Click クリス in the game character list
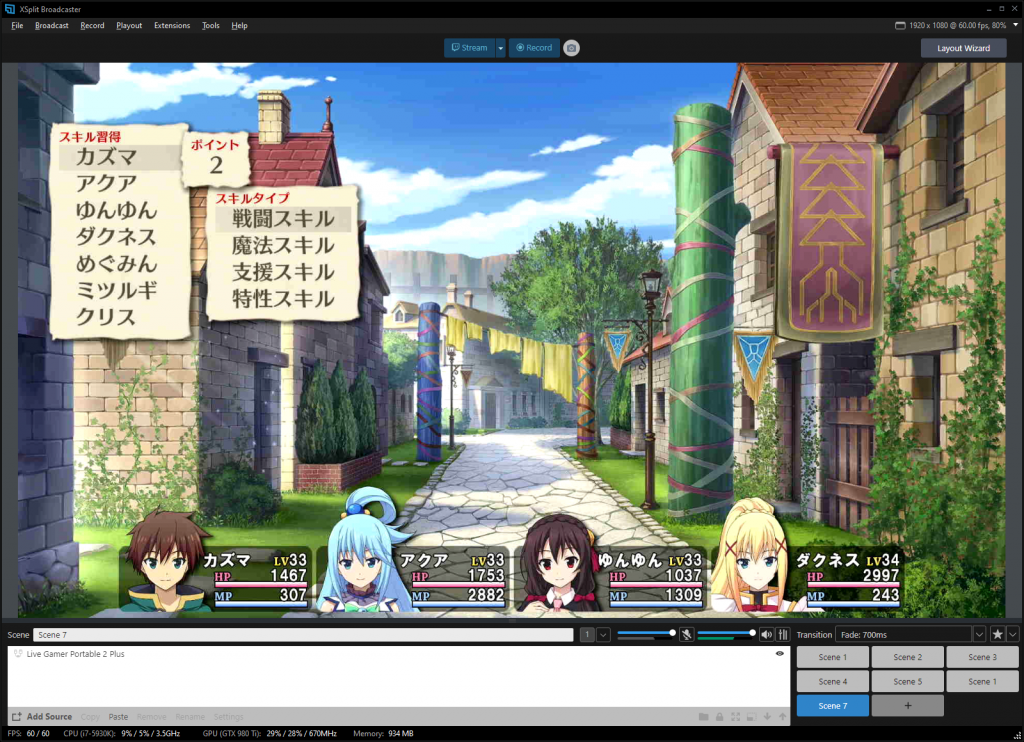Viewport: 1024px width, 742px height. point(106,317)
